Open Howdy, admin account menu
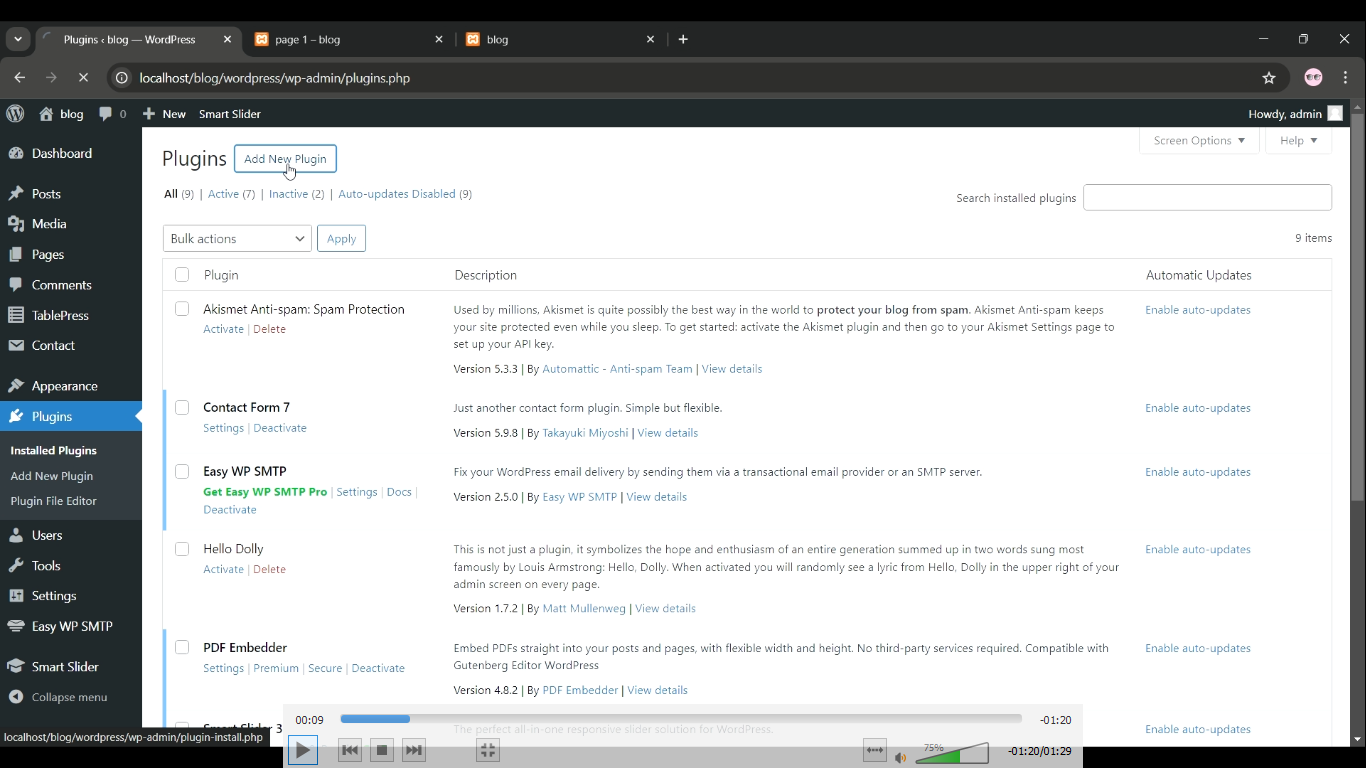 point(1295,114)
